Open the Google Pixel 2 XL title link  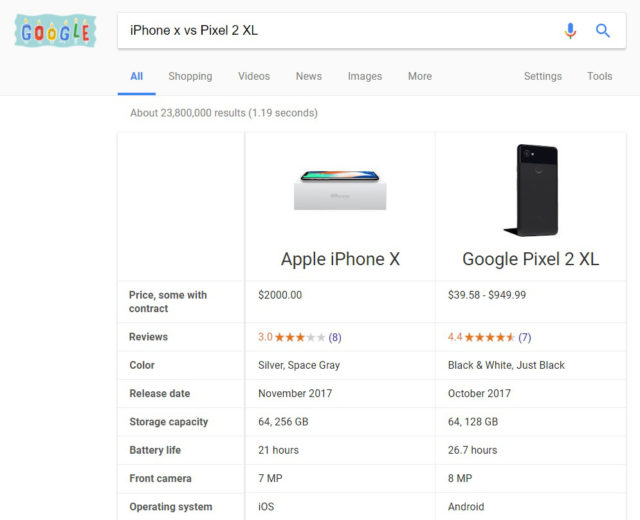click(x=531, y=259)
